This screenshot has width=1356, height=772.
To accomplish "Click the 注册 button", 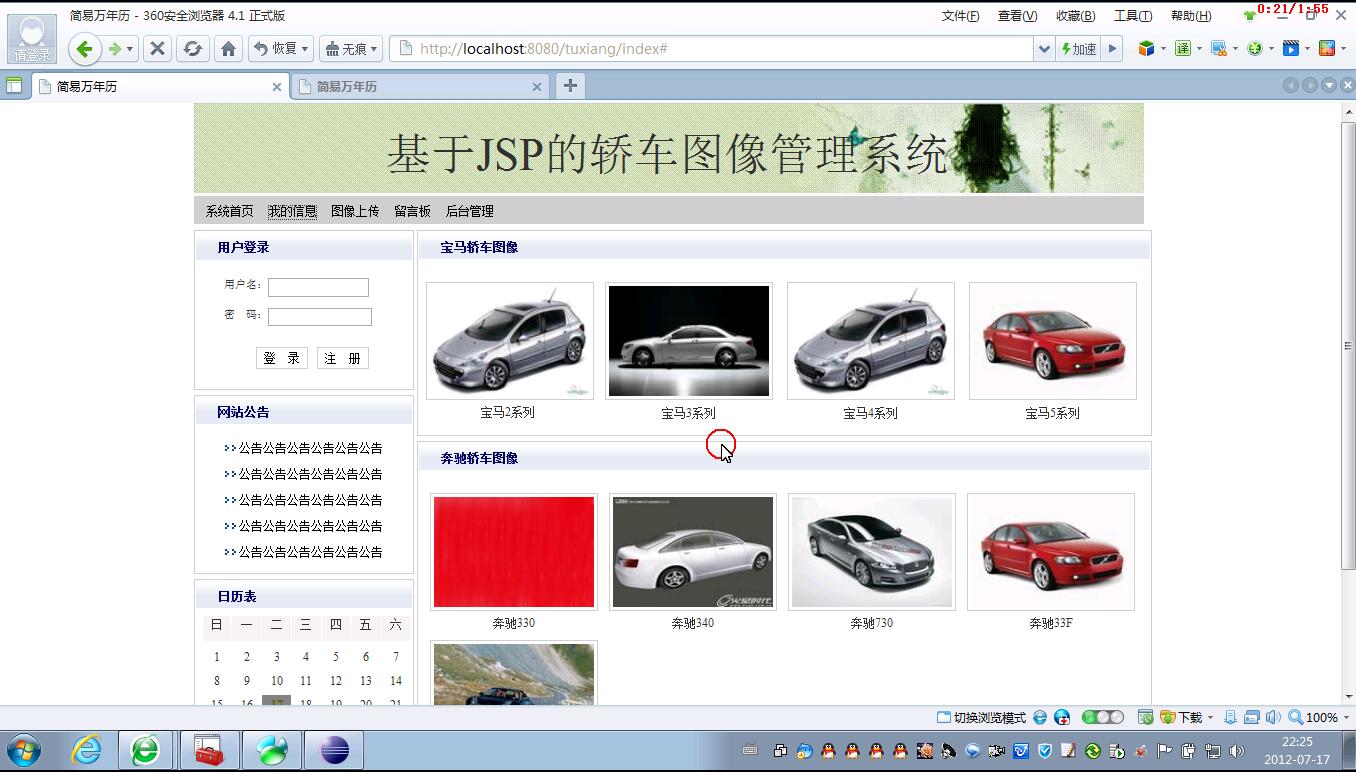I will pyautogui.click(x=343, y=358).
